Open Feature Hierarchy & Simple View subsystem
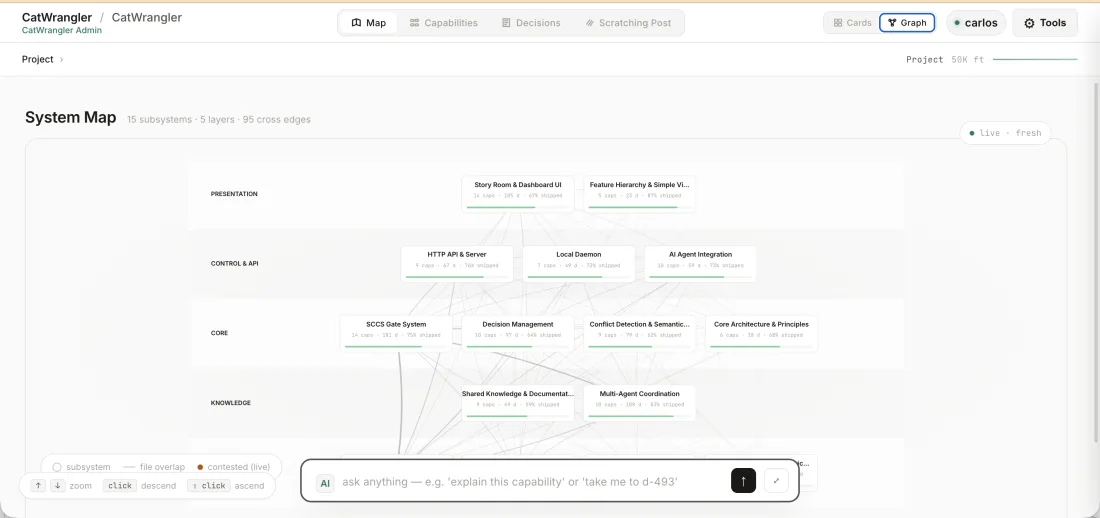Screen dimensions: 1100x518 pos(639,194)
